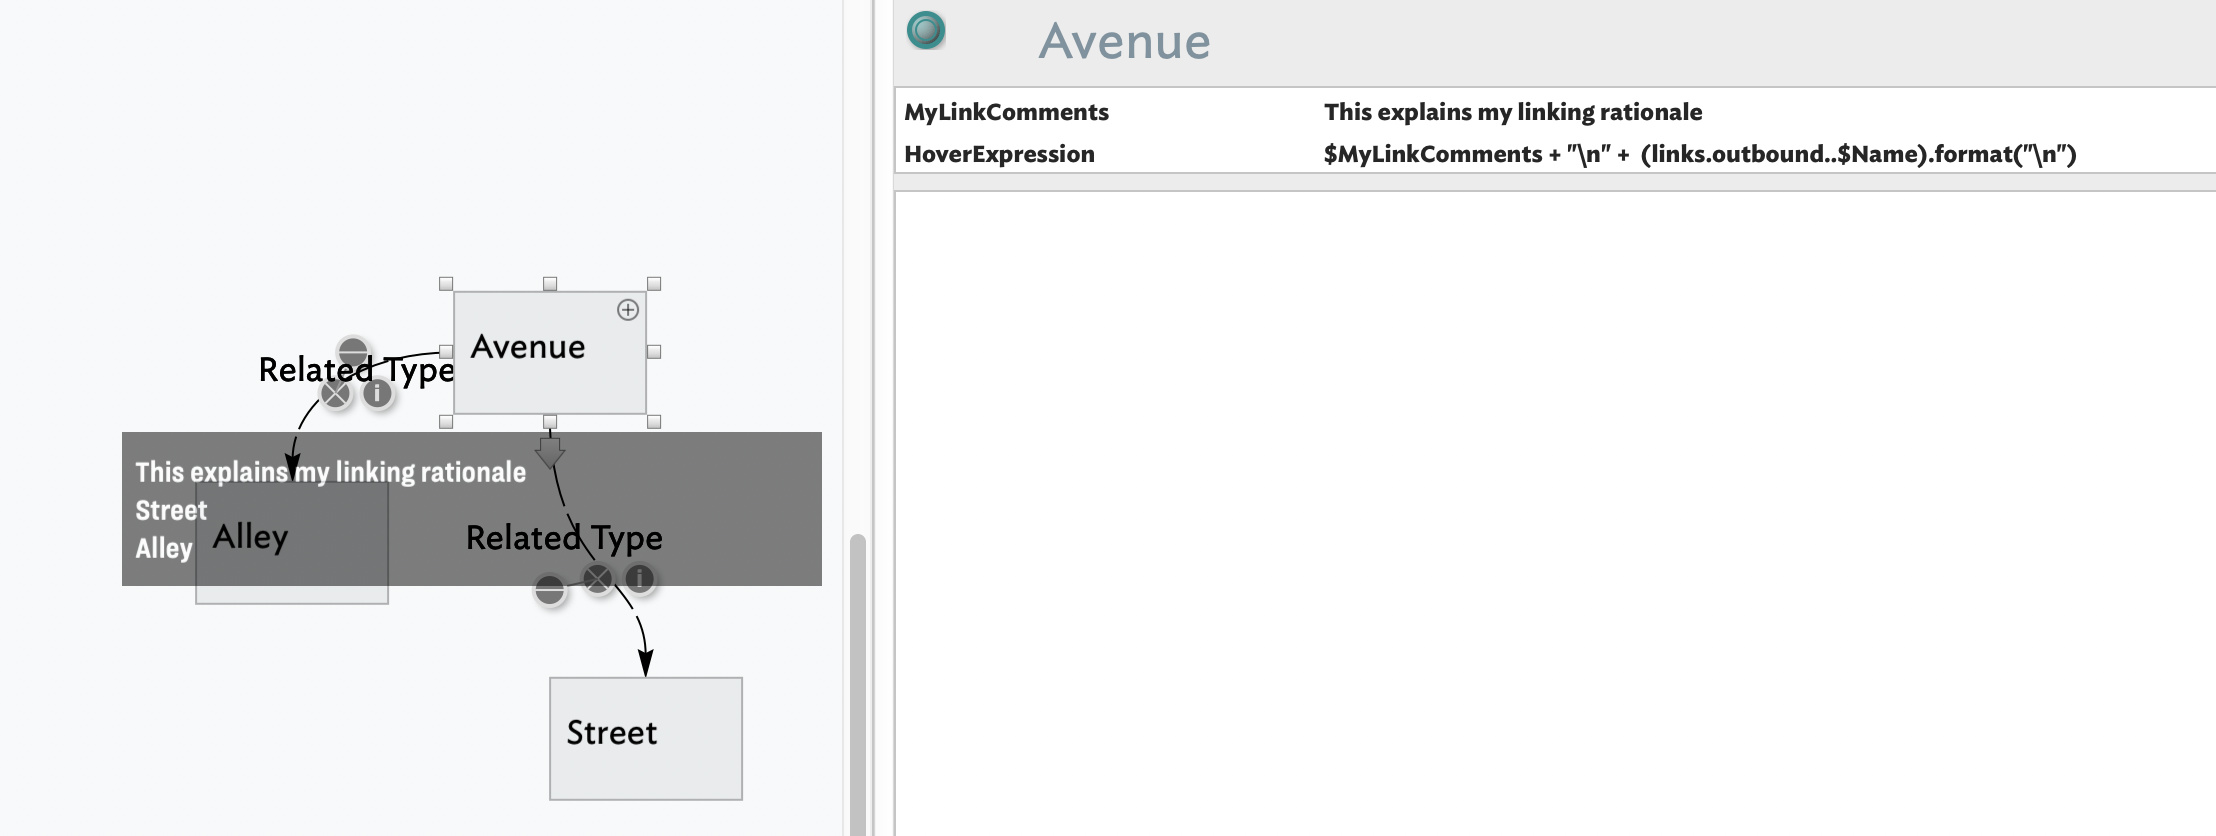Click the right-middle resize handle of the Avenue note
Viewport: 2216px width, 836px height.
pyautogui.click(x=654, y=352)
